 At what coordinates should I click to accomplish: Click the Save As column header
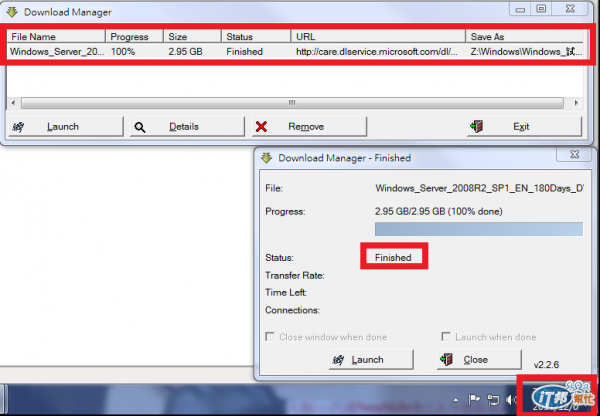tap(524, 37)
